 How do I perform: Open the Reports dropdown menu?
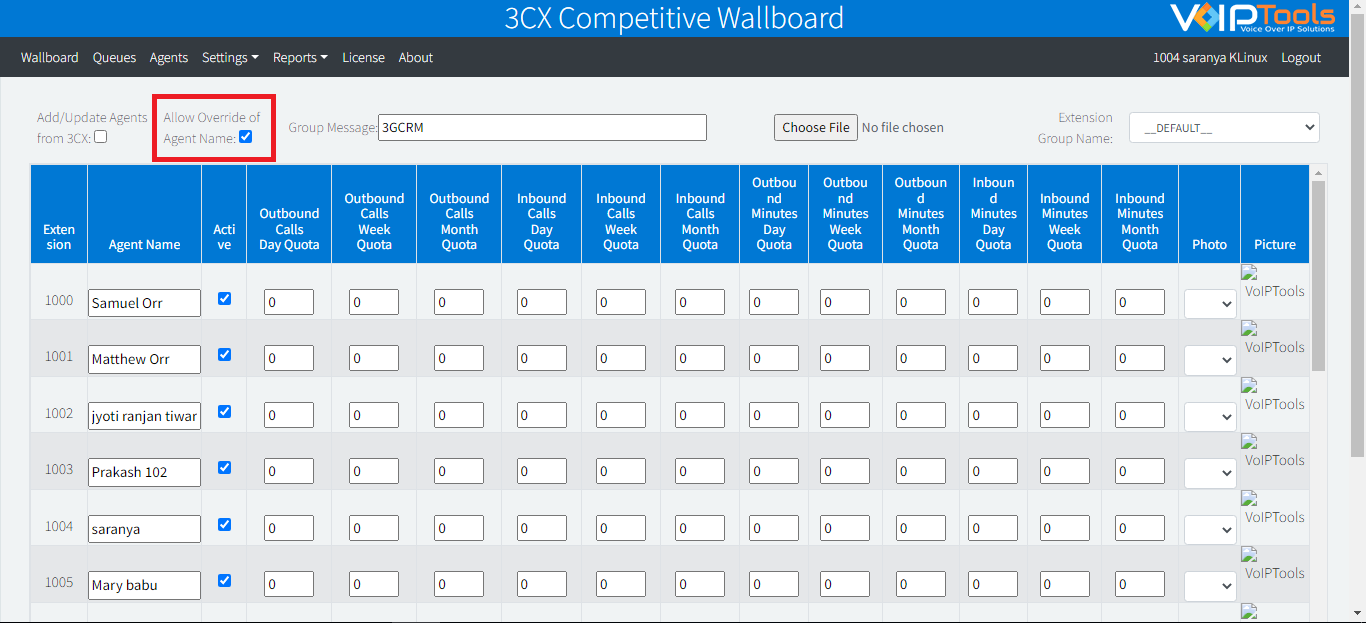click(x=300, y=58)
